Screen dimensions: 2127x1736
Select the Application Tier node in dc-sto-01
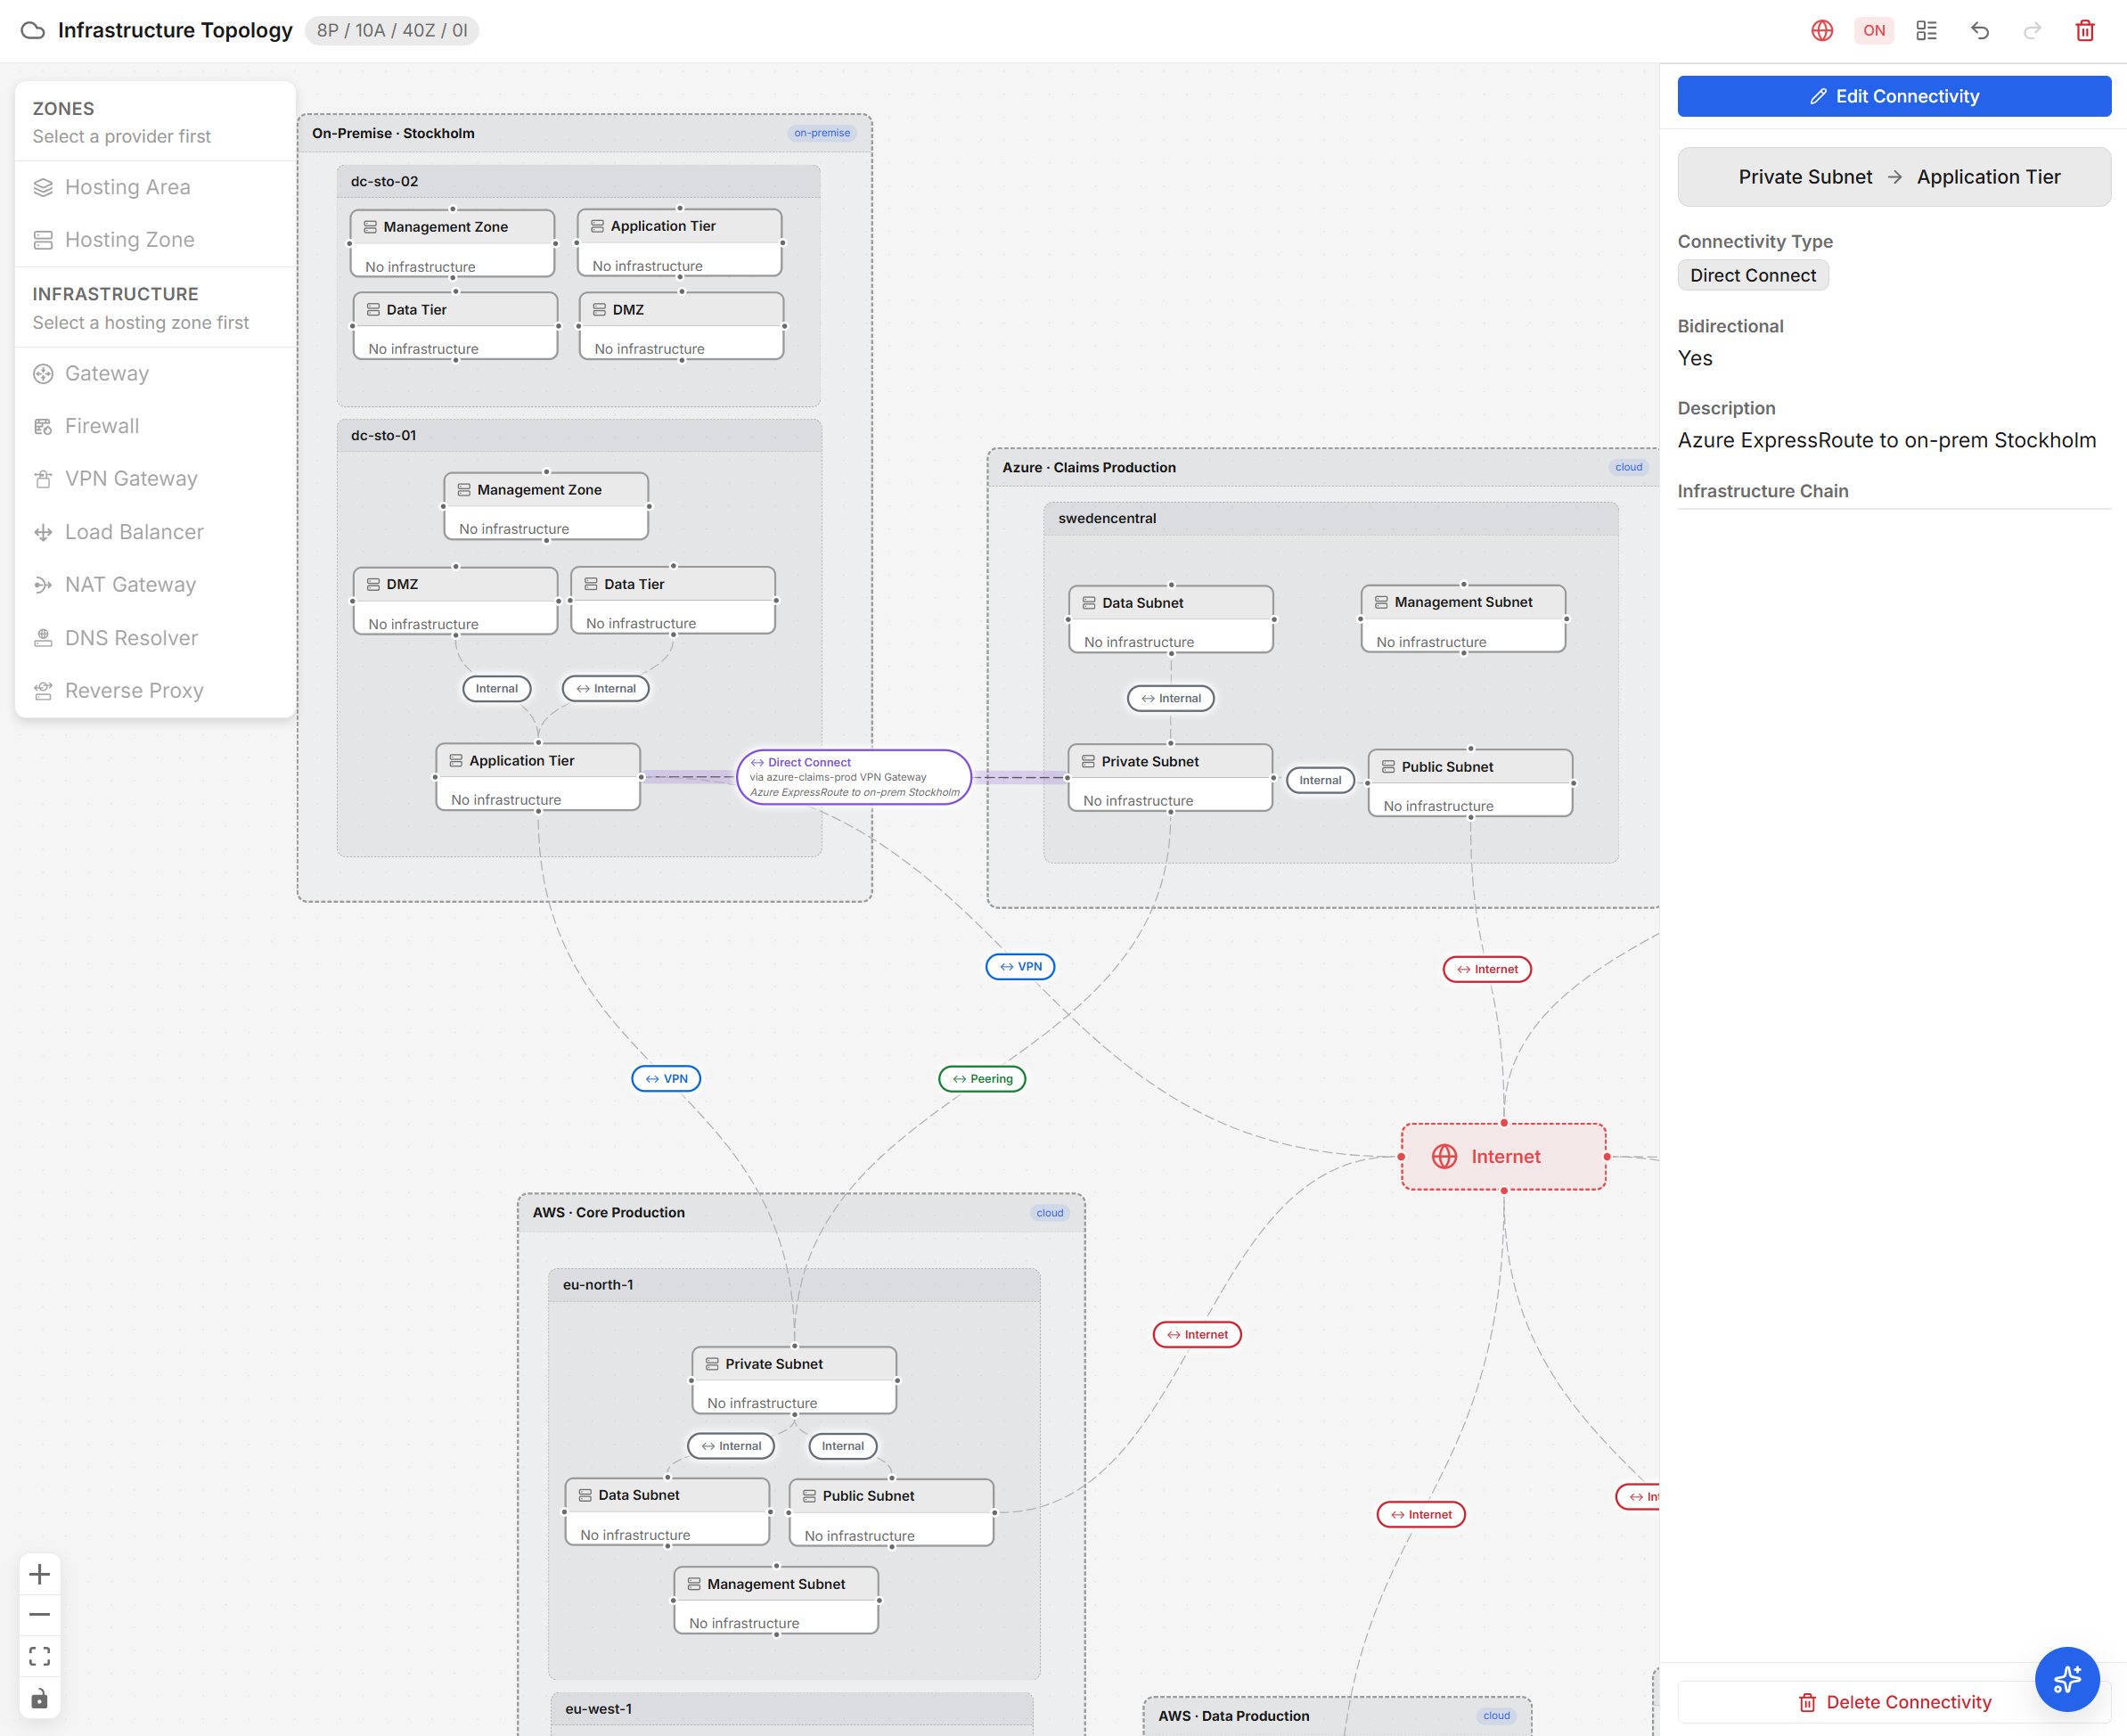coord(538,777)
